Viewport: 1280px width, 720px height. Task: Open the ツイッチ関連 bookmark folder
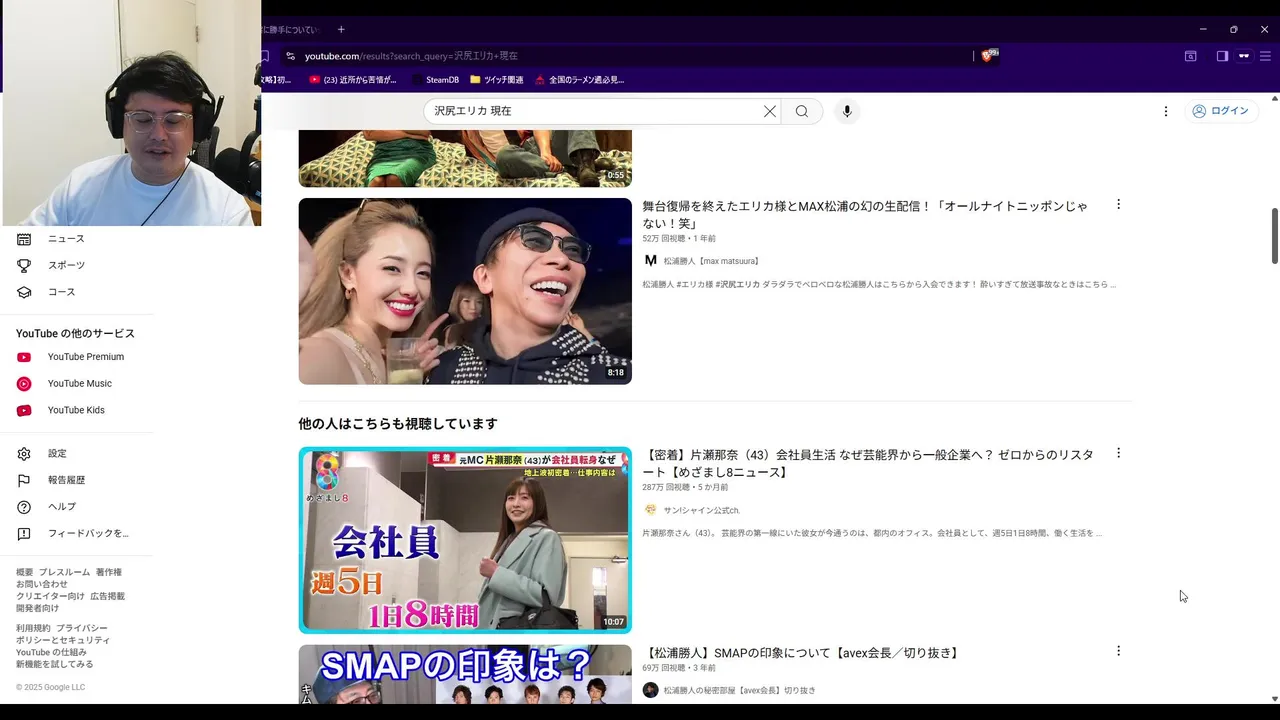point(496,80)
